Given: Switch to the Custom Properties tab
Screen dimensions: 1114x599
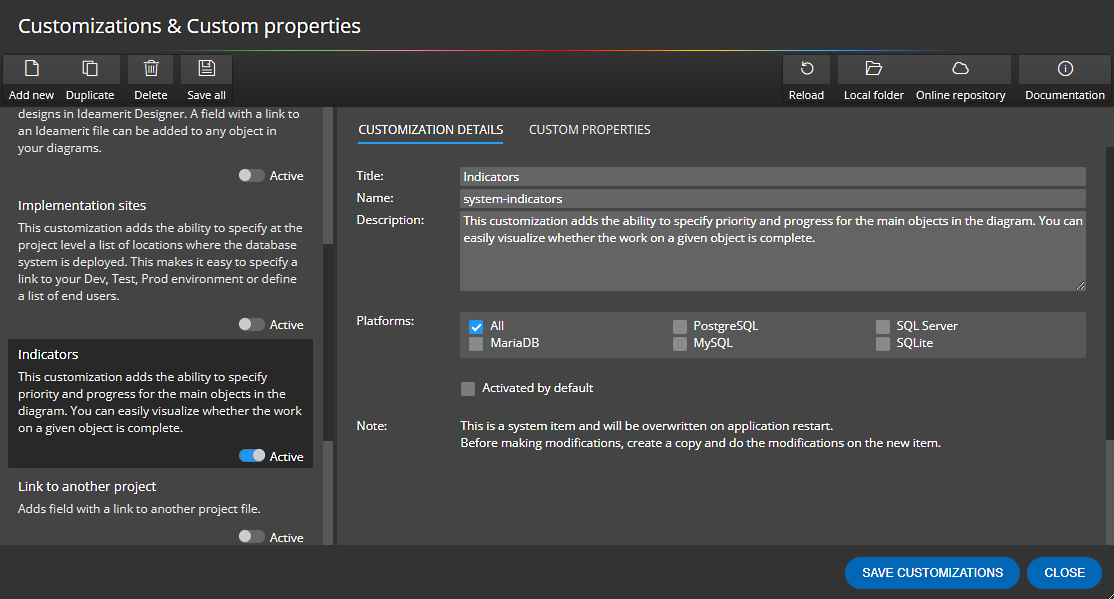Looking at the screenshot, I should (x=589, y=129).
